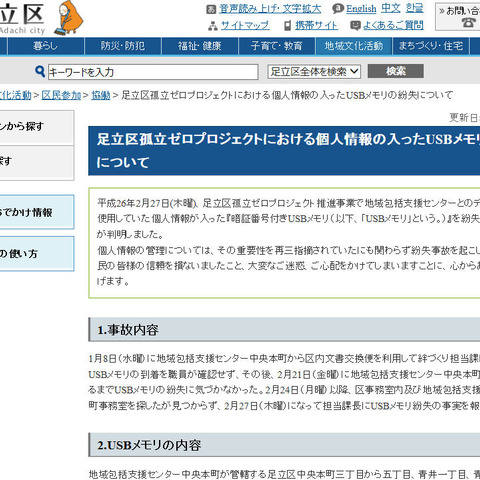Switch the site to English
Image resolution: width=480 pixels, height=480 pixels.
tap(361, 9)
